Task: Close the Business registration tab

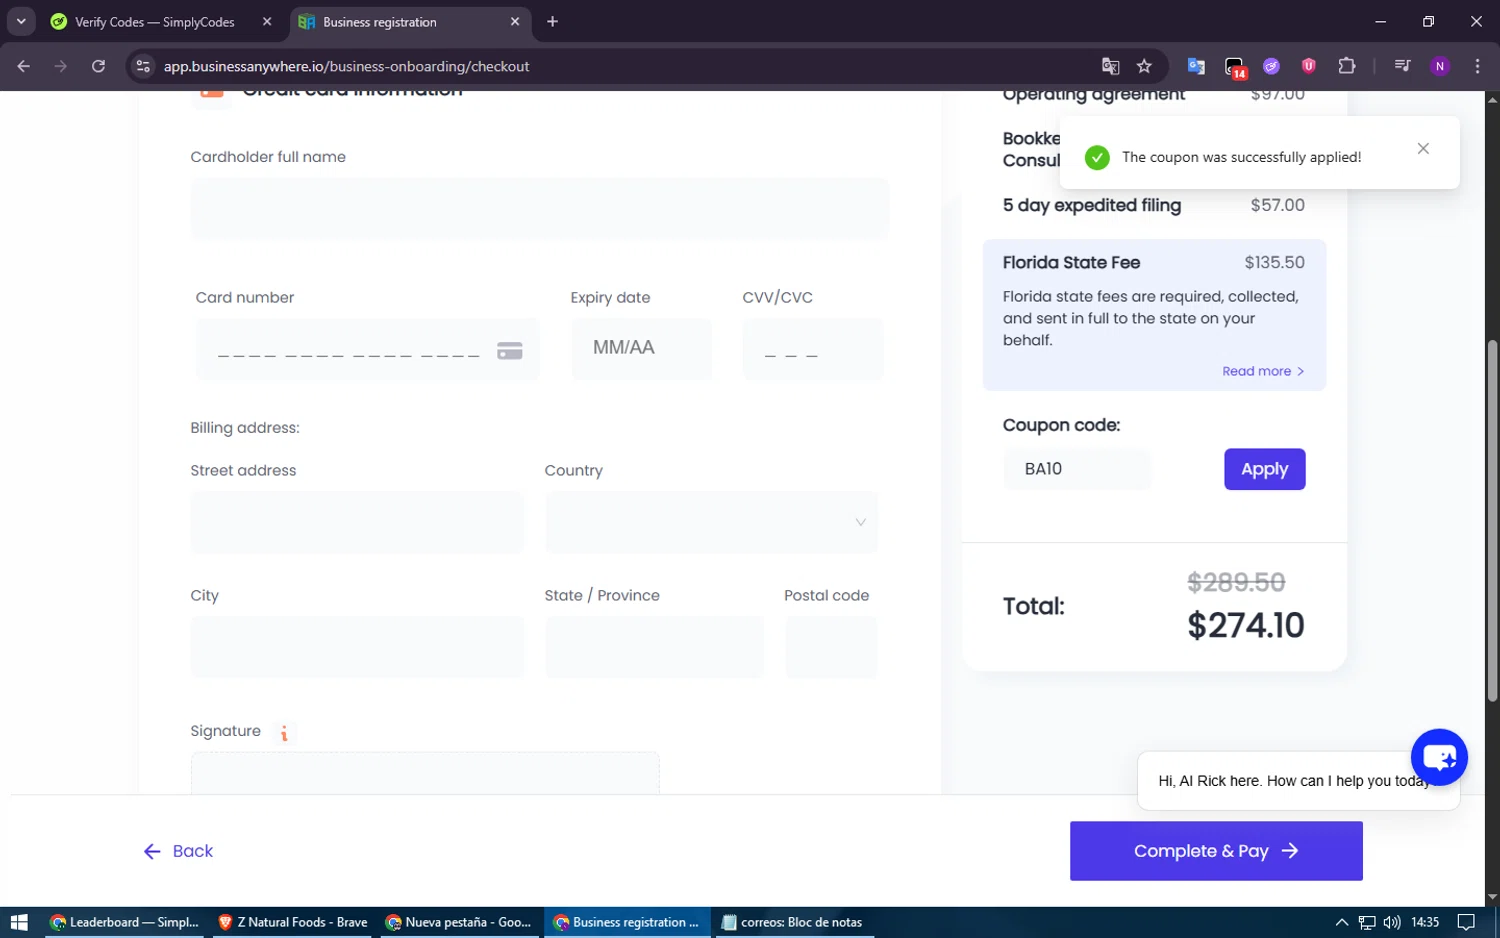Action: [x=515, y=22]
